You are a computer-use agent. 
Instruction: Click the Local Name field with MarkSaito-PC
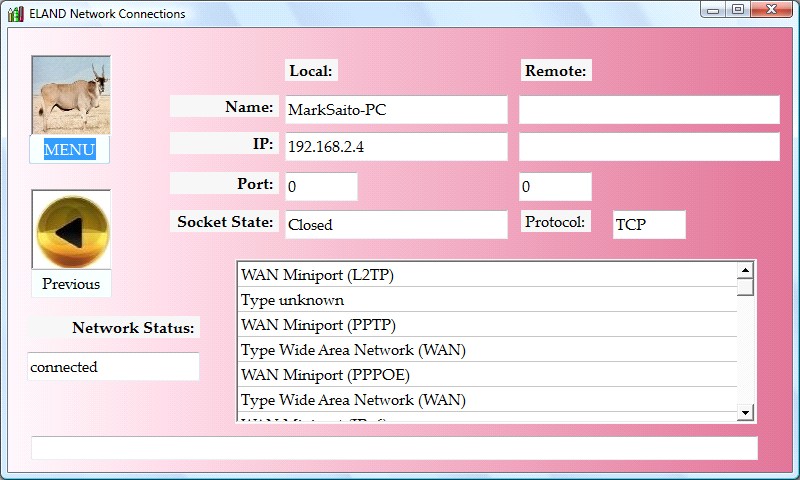[396, 110]
